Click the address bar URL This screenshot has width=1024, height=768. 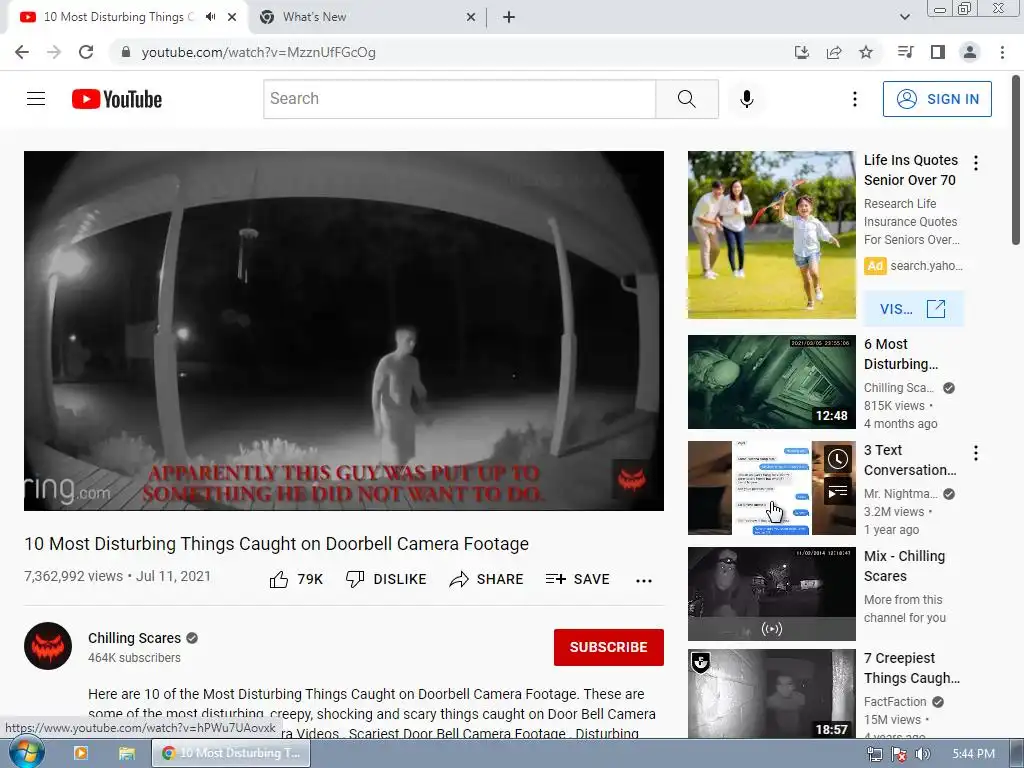258,52
